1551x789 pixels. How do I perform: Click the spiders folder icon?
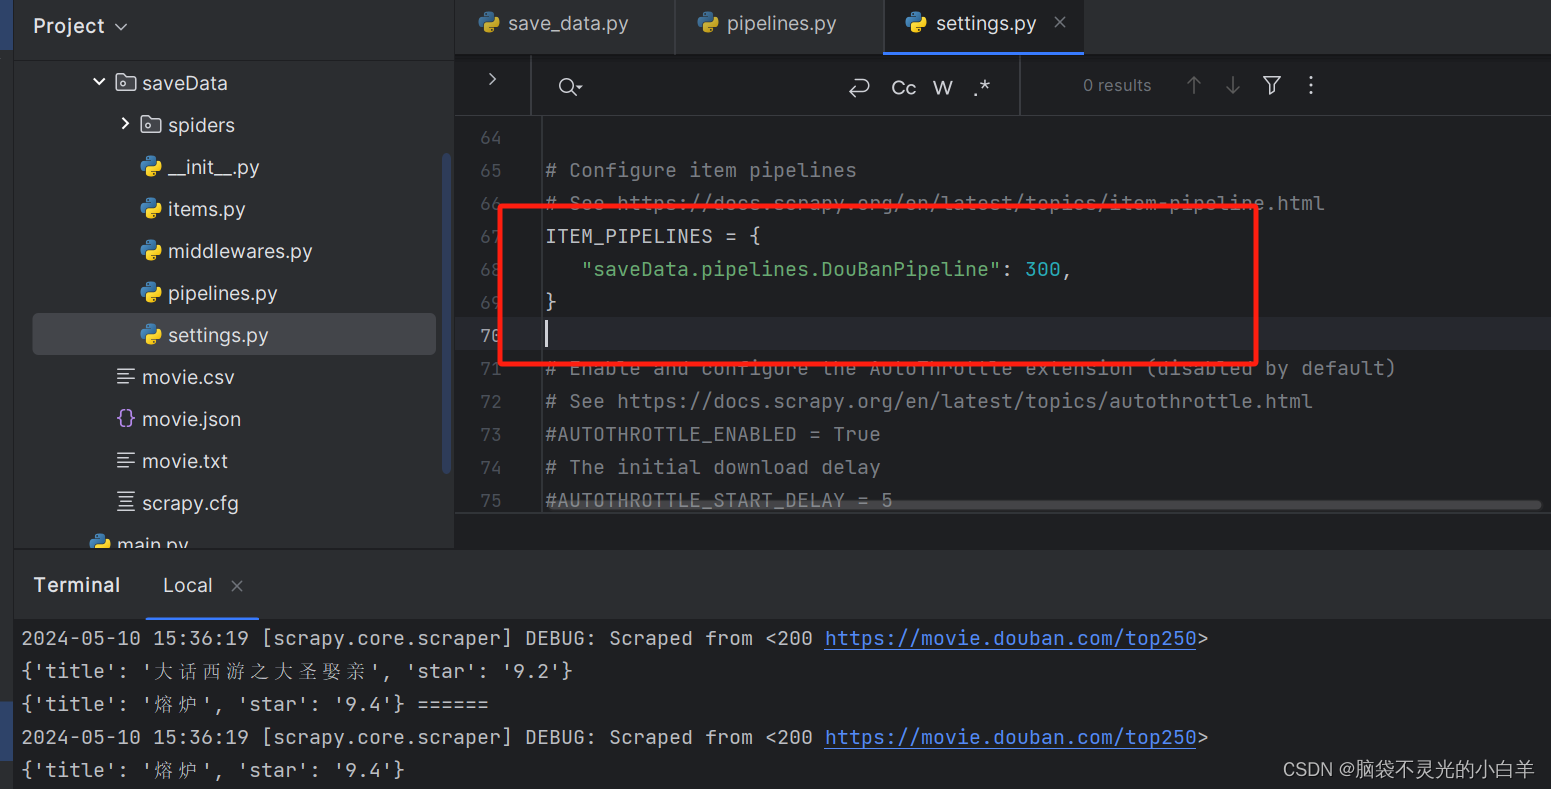click(151, 124)
